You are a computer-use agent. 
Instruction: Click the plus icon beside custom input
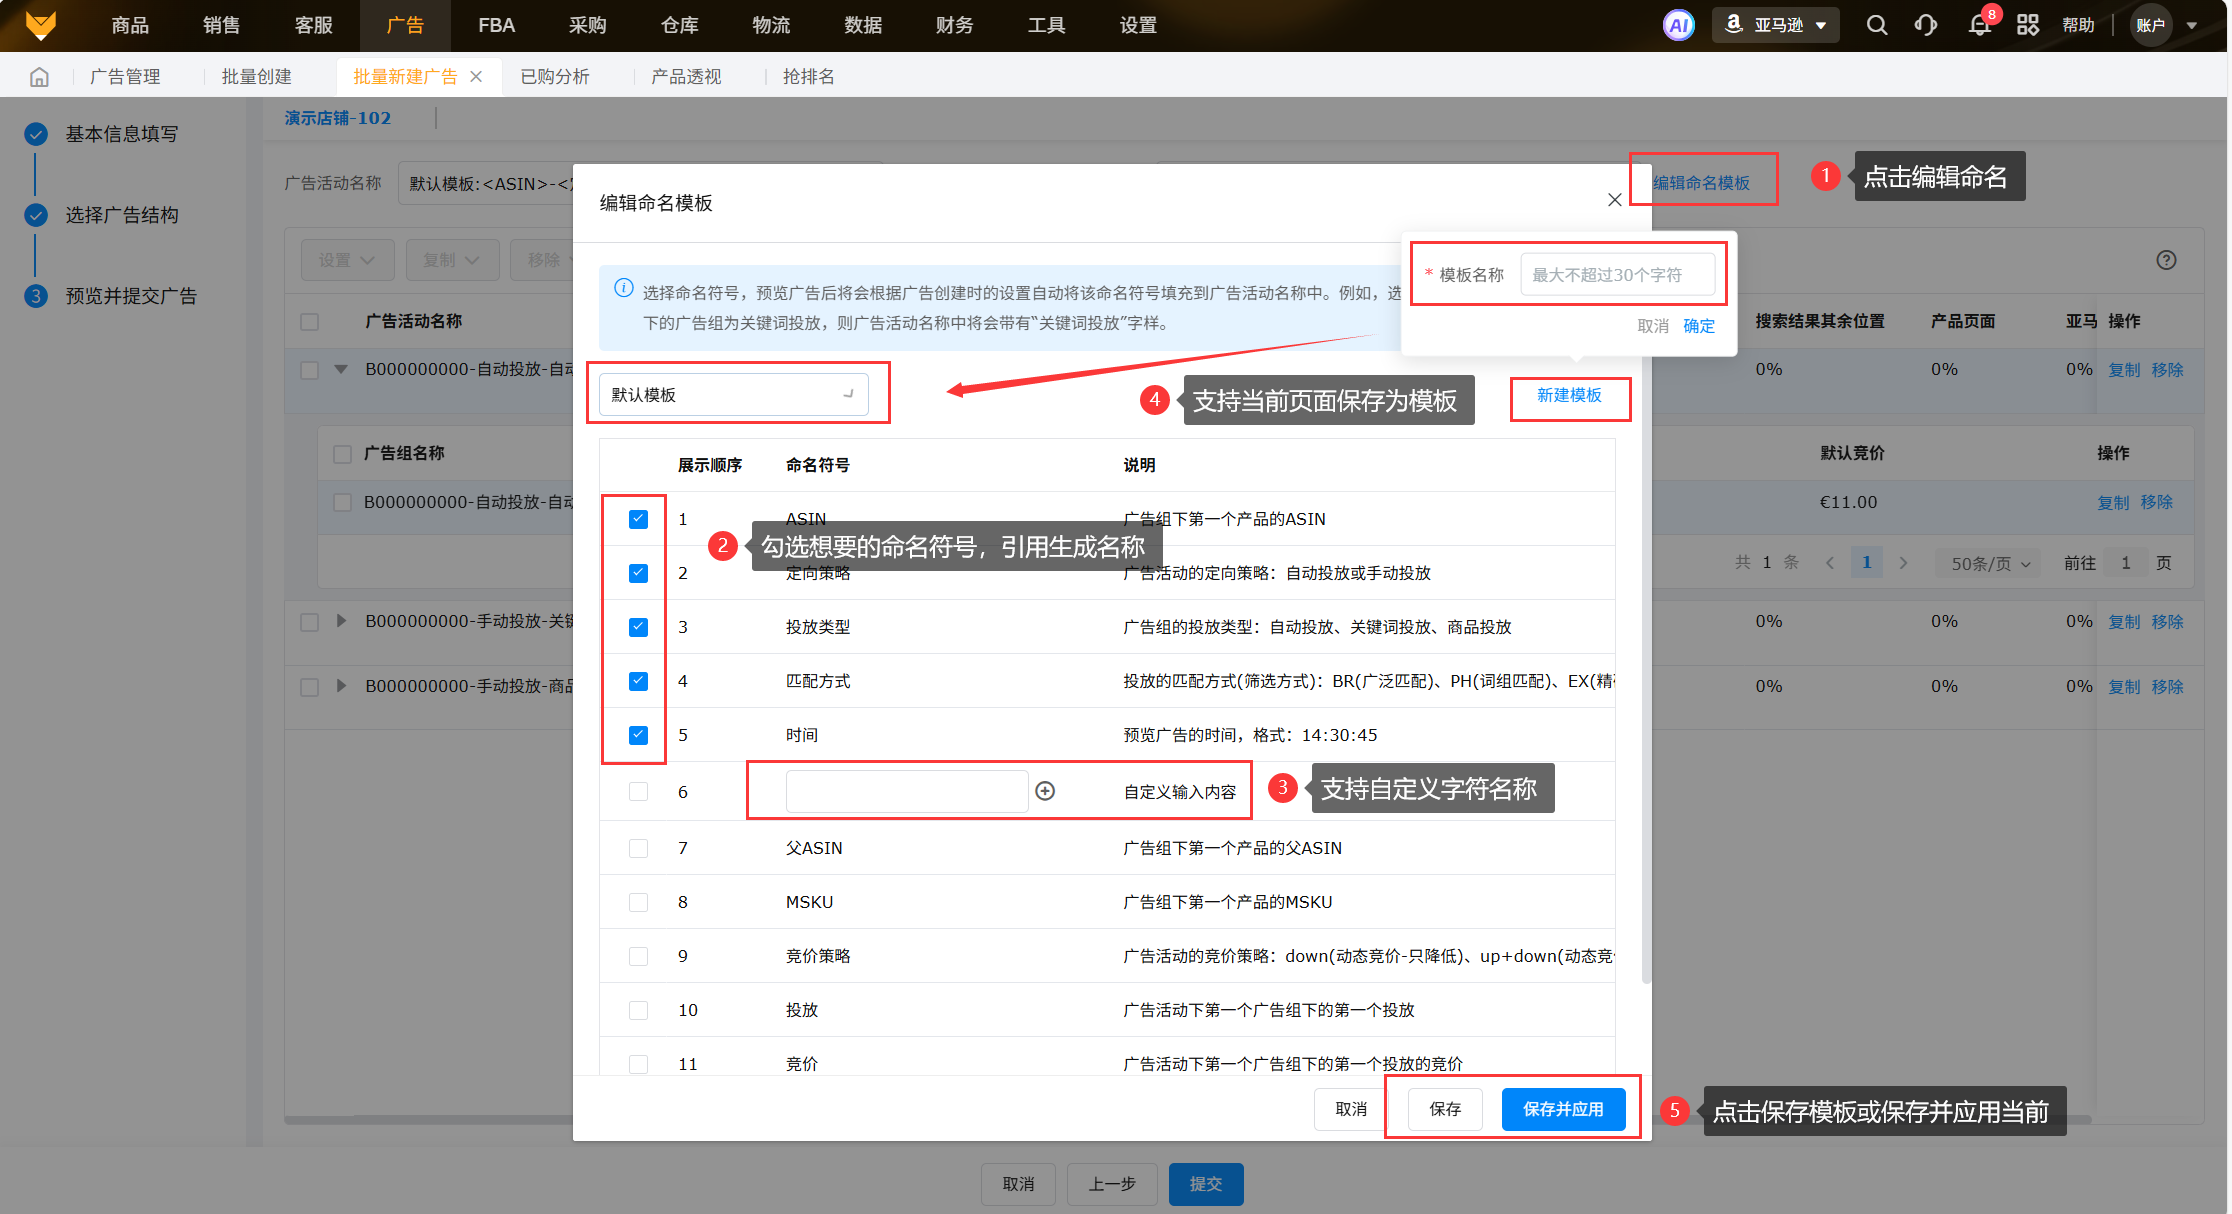click(1045, 791)
